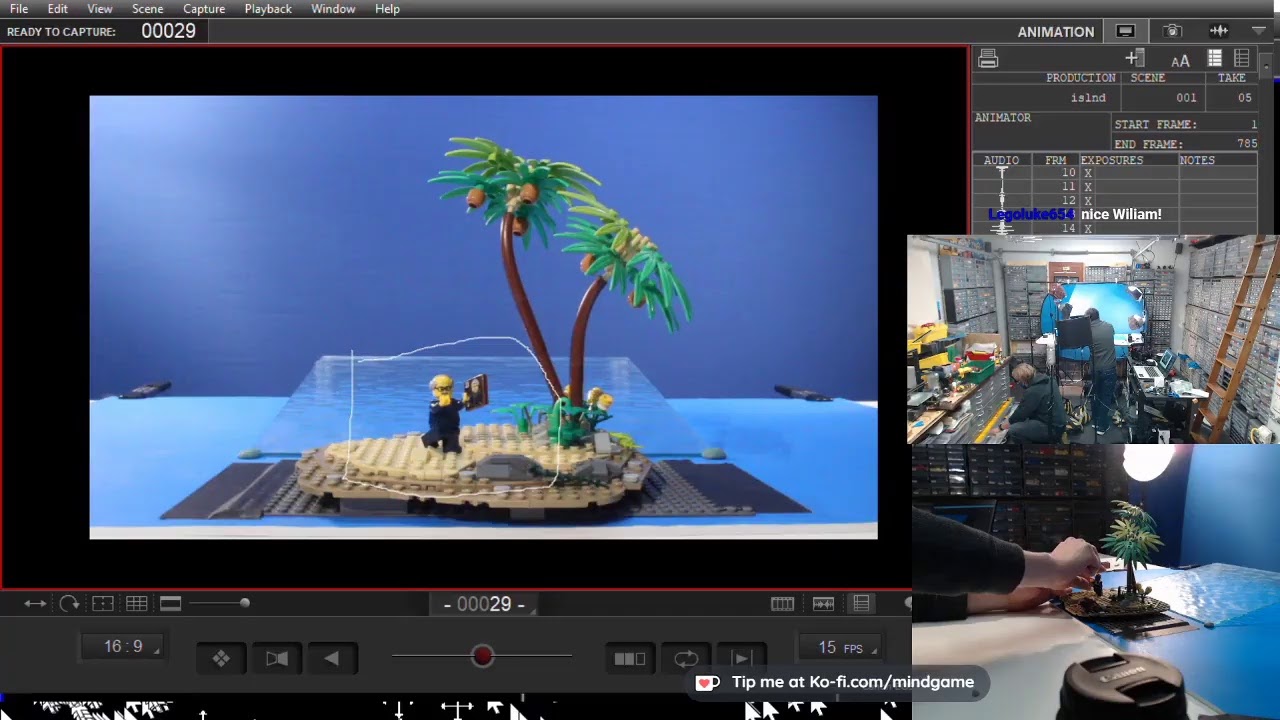The width and height of the screenshot is (1280, 720).
Task: Open the Help menu
Action: pos(387,9)
